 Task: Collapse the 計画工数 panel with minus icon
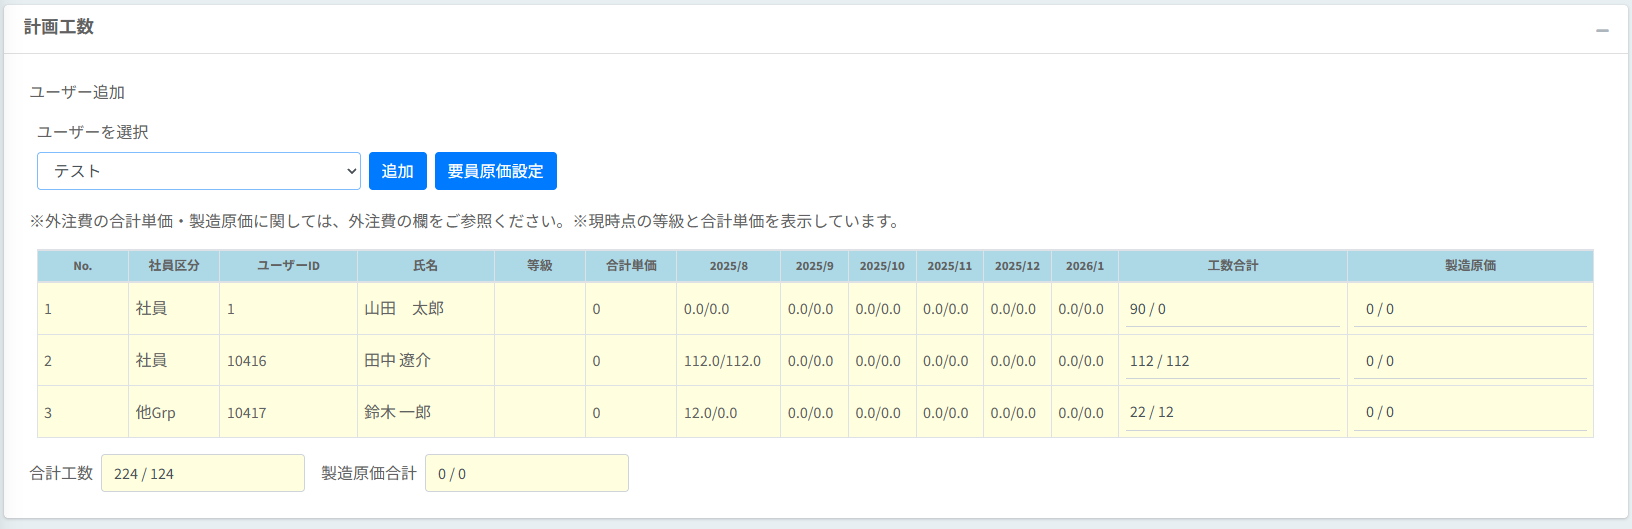coord(1602,30)
